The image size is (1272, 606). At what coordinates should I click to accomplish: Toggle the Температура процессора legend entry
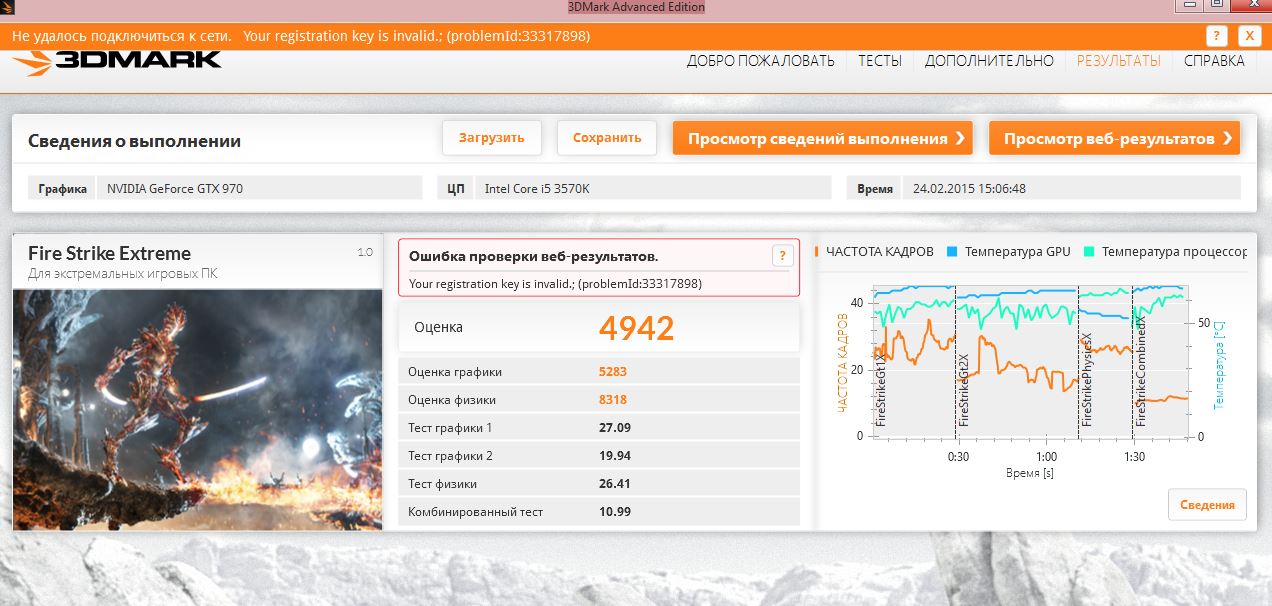tap(1166, 252)
